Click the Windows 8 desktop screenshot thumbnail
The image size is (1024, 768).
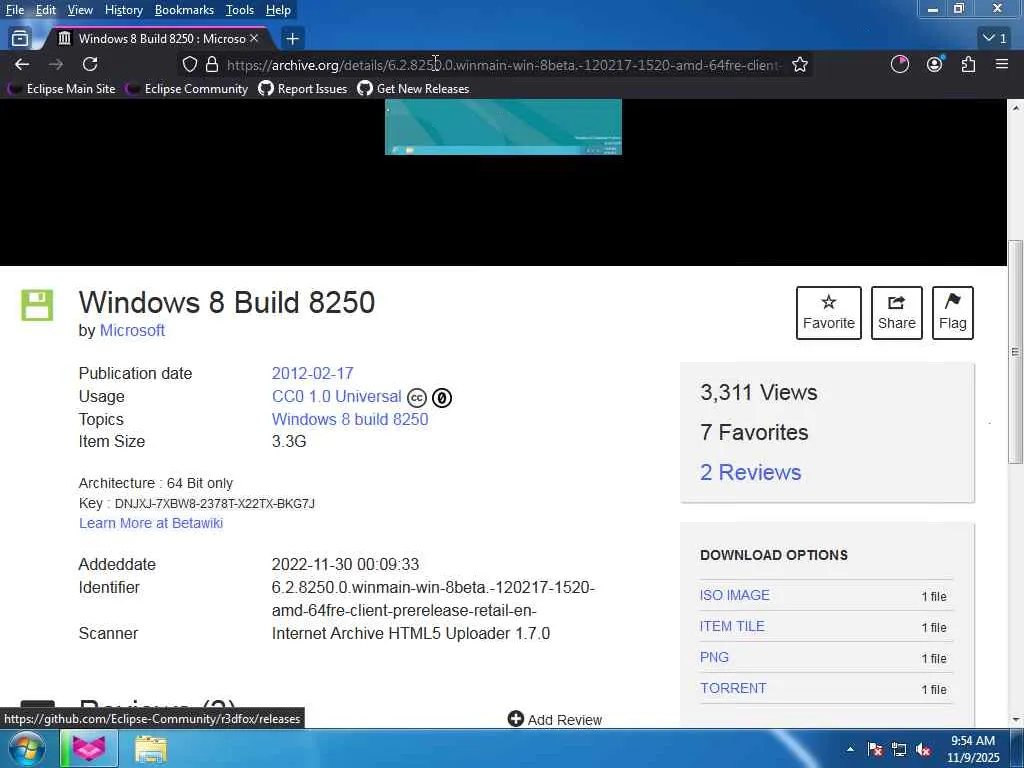tap(503, 127)
